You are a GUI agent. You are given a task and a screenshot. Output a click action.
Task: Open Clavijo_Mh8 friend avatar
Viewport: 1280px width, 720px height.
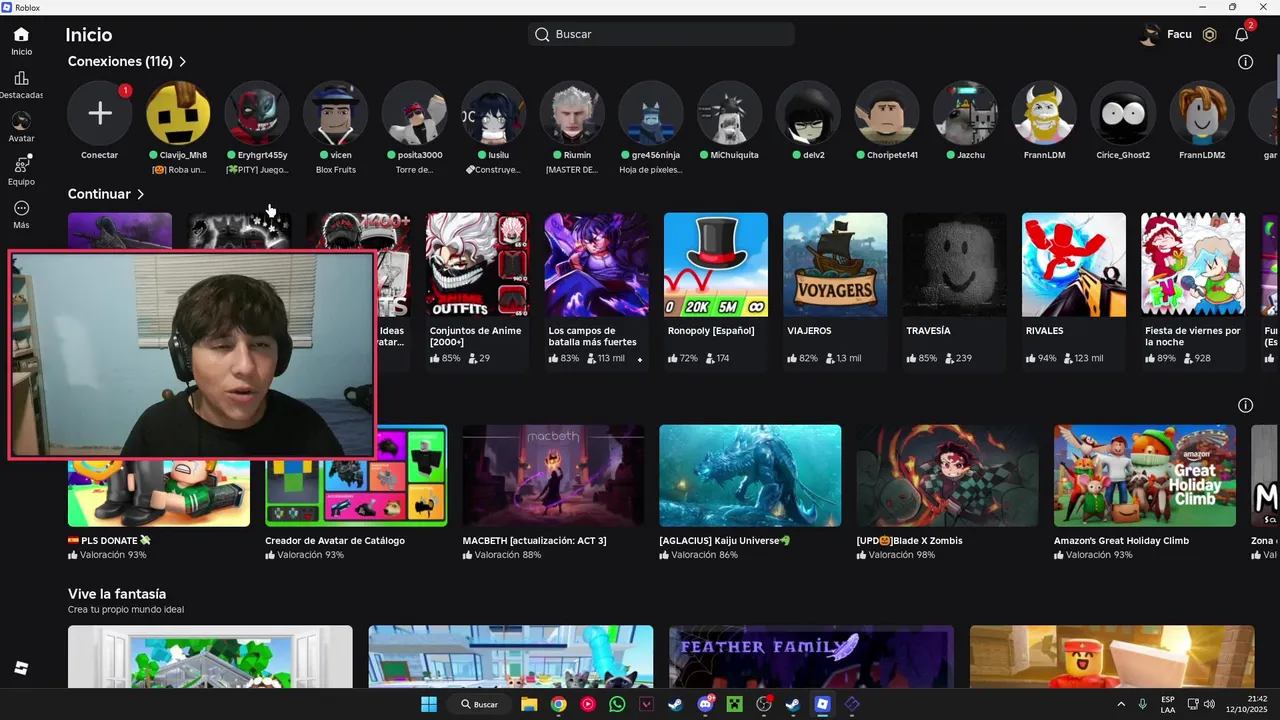[178, 113]
